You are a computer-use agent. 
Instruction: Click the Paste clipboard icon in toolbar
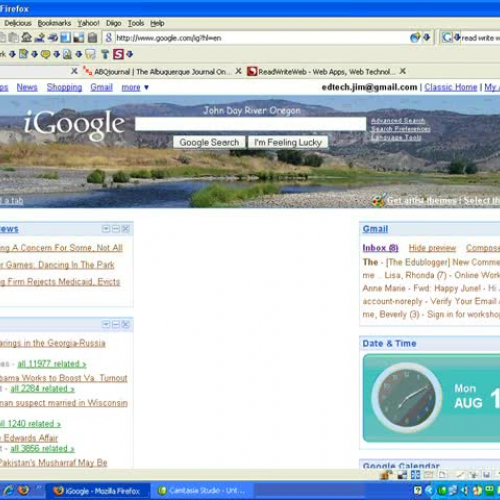[14, 37]
